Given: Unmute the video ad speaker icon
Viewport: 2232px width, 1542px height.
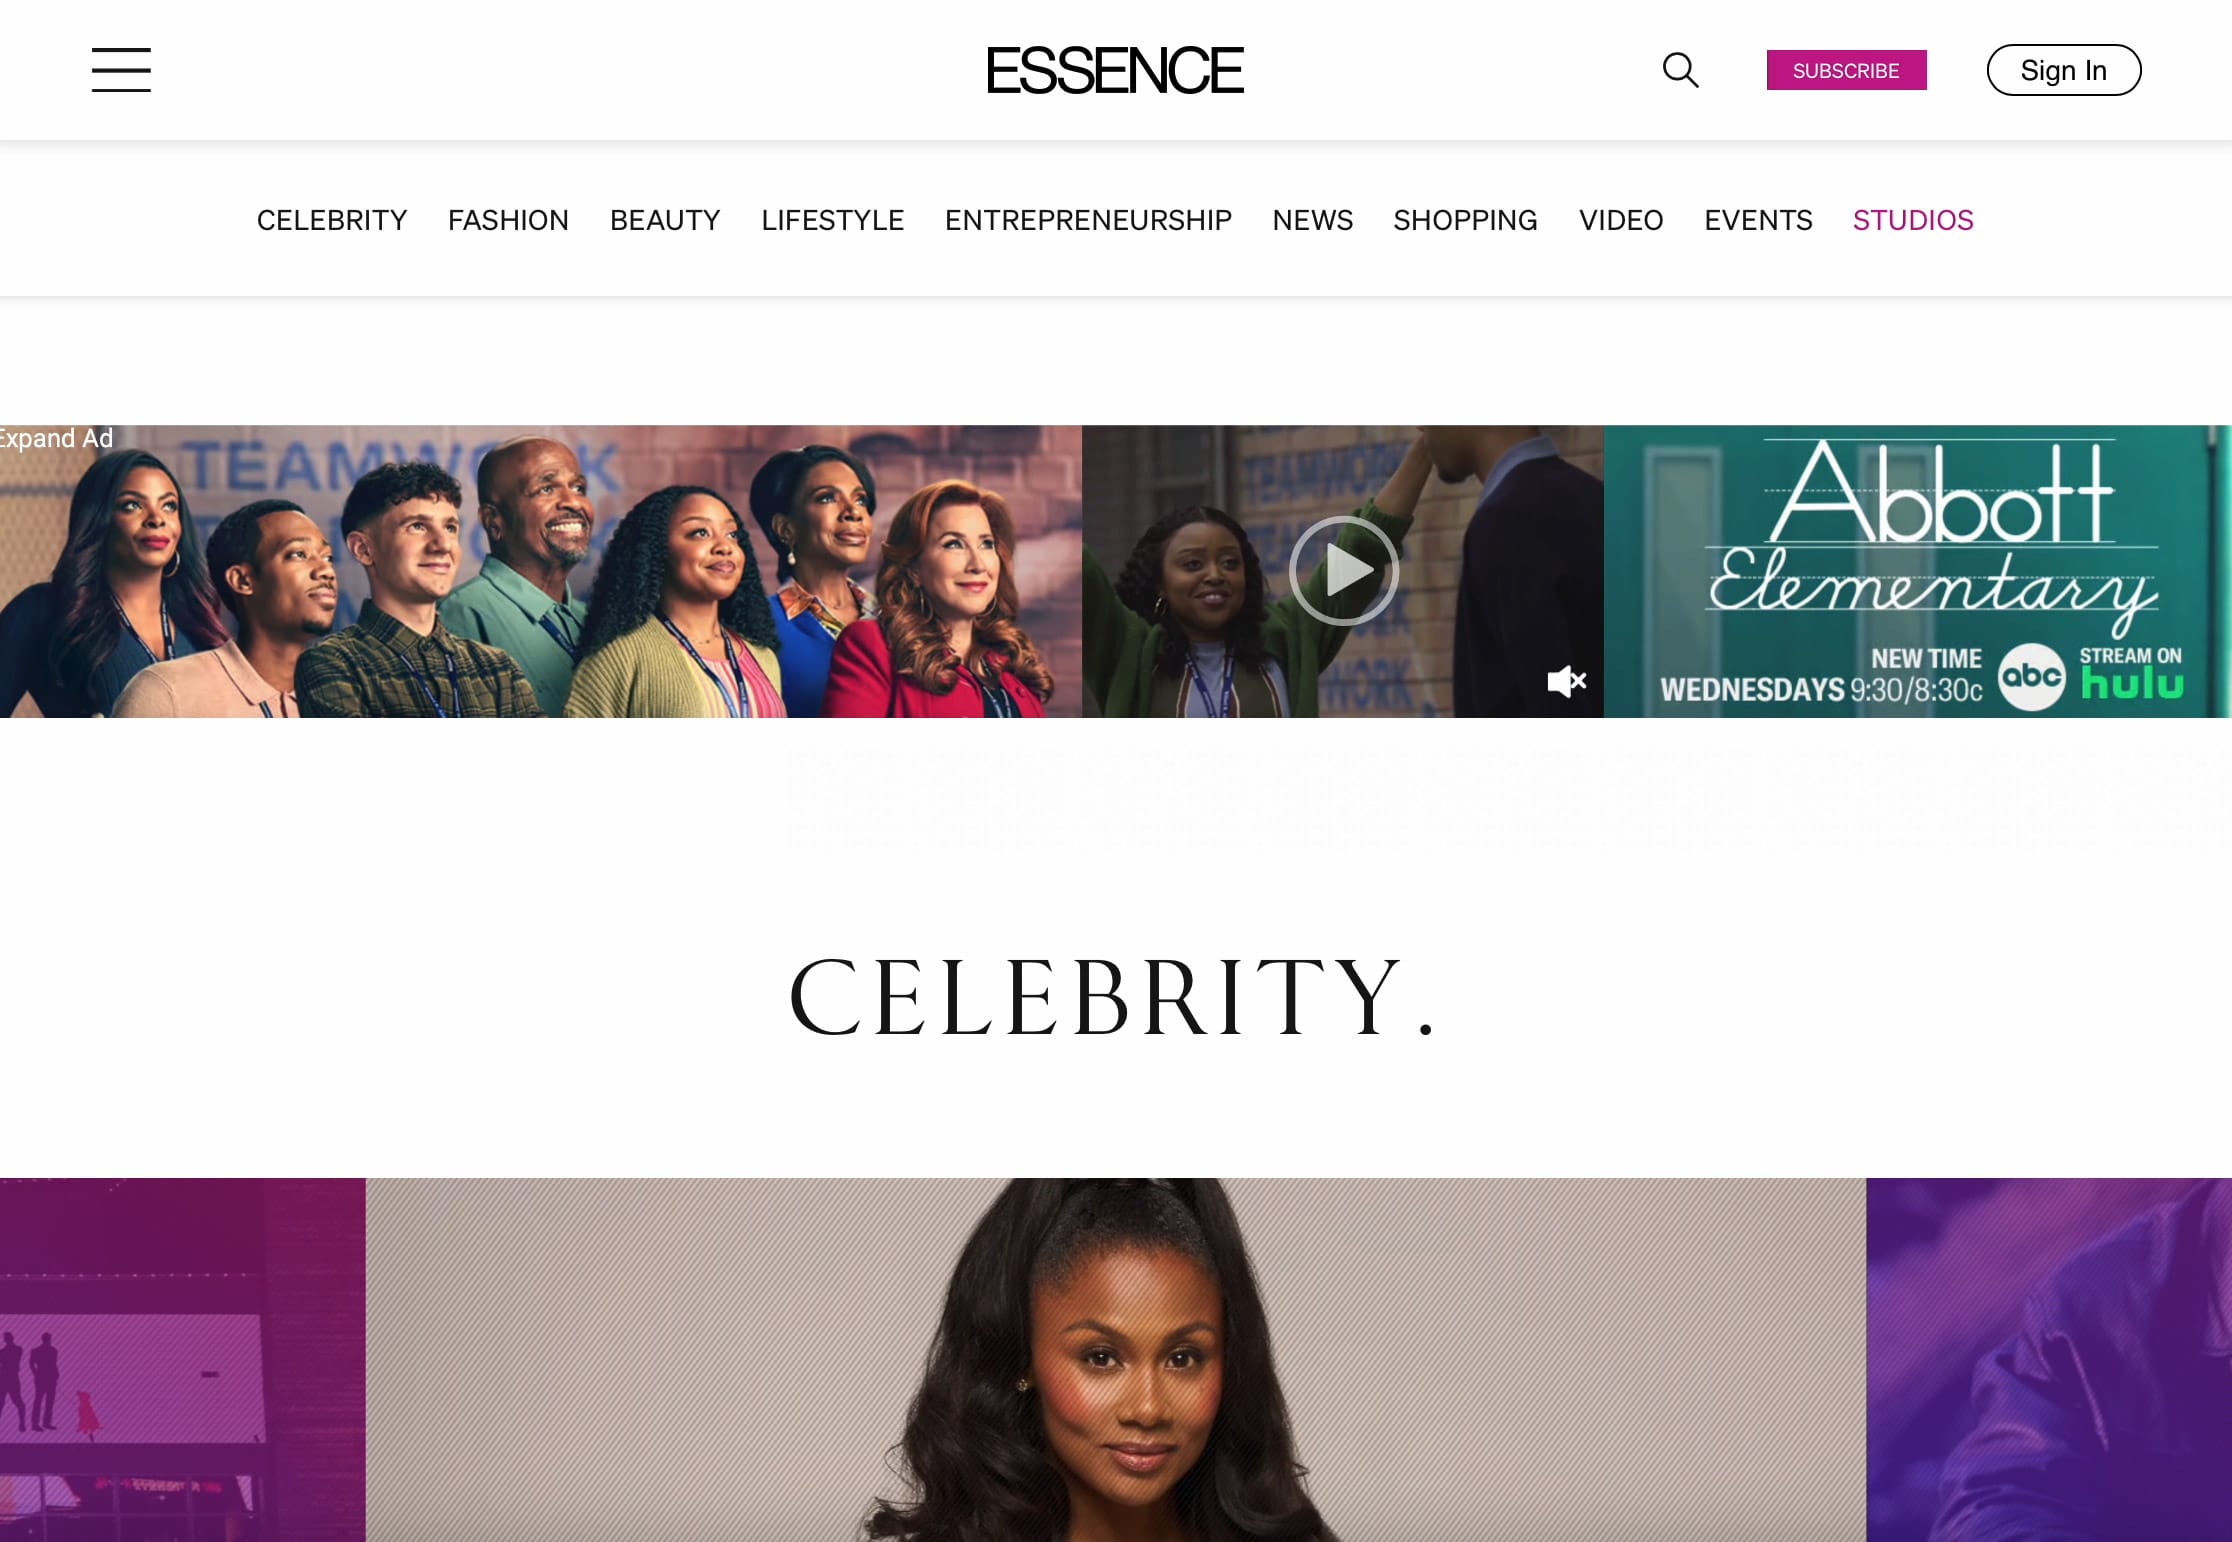Looking at the screenshot, I should [x=1566, y=682].
